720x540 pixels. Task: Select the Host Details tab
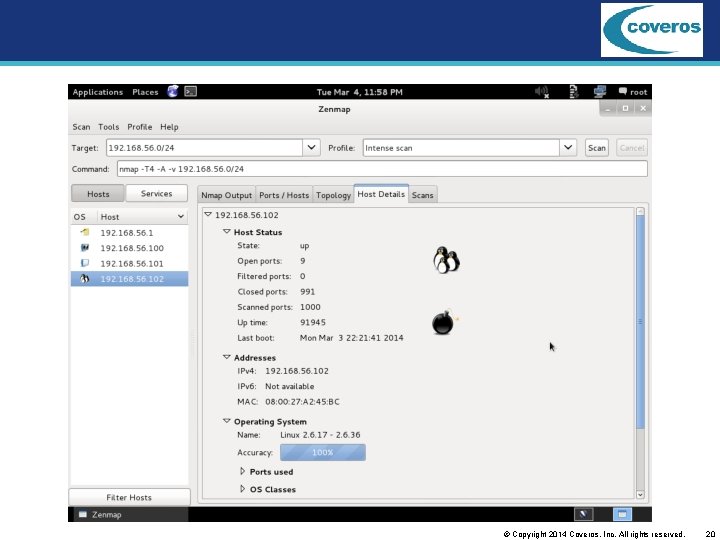[x=381, y=194]
